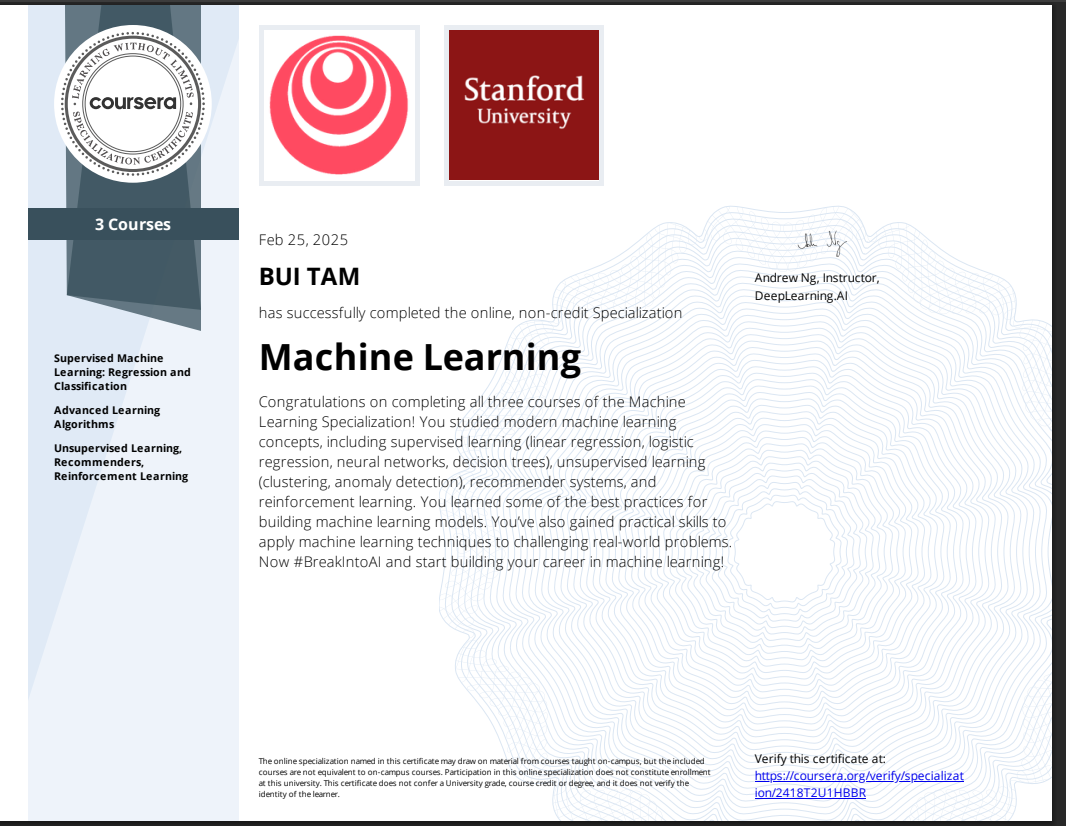Select the 3 Courses banner
The width and height of the screenshot is (1066, 826).
(x=133, y=224)
